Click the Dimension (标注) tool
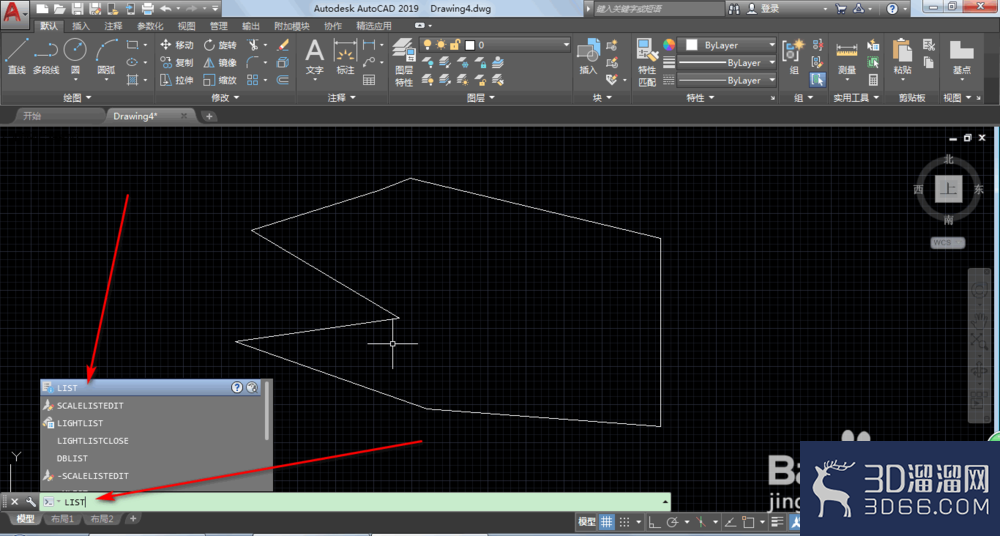The height and width of the screenshot is (536, 1000). (x=345, y=56)
